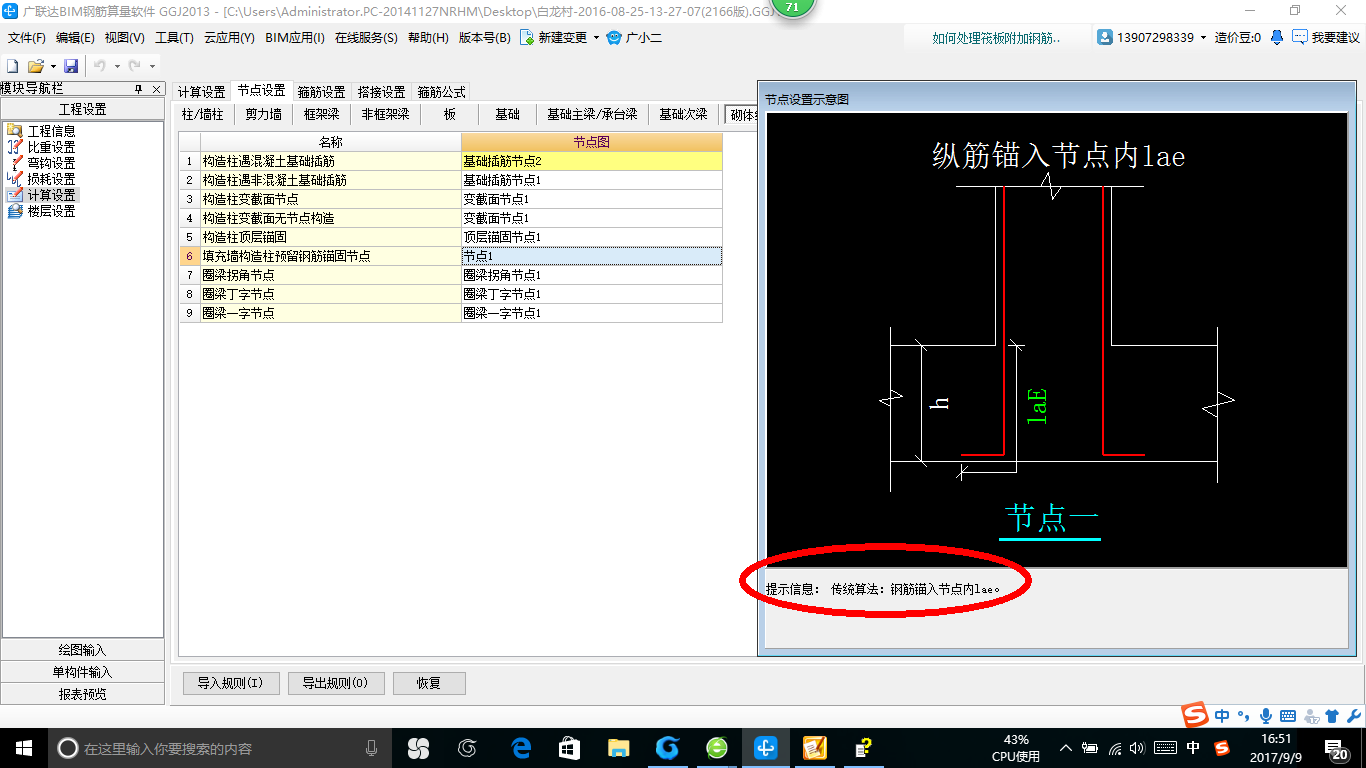Open the dropdown arrow next to Open folder
The image size is (1366, 768).
point(52,67)
